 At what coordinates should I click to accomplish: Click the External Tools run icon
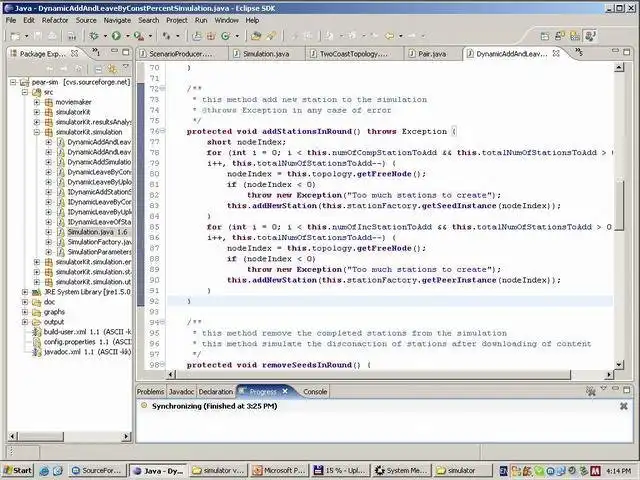pos(139,36)
